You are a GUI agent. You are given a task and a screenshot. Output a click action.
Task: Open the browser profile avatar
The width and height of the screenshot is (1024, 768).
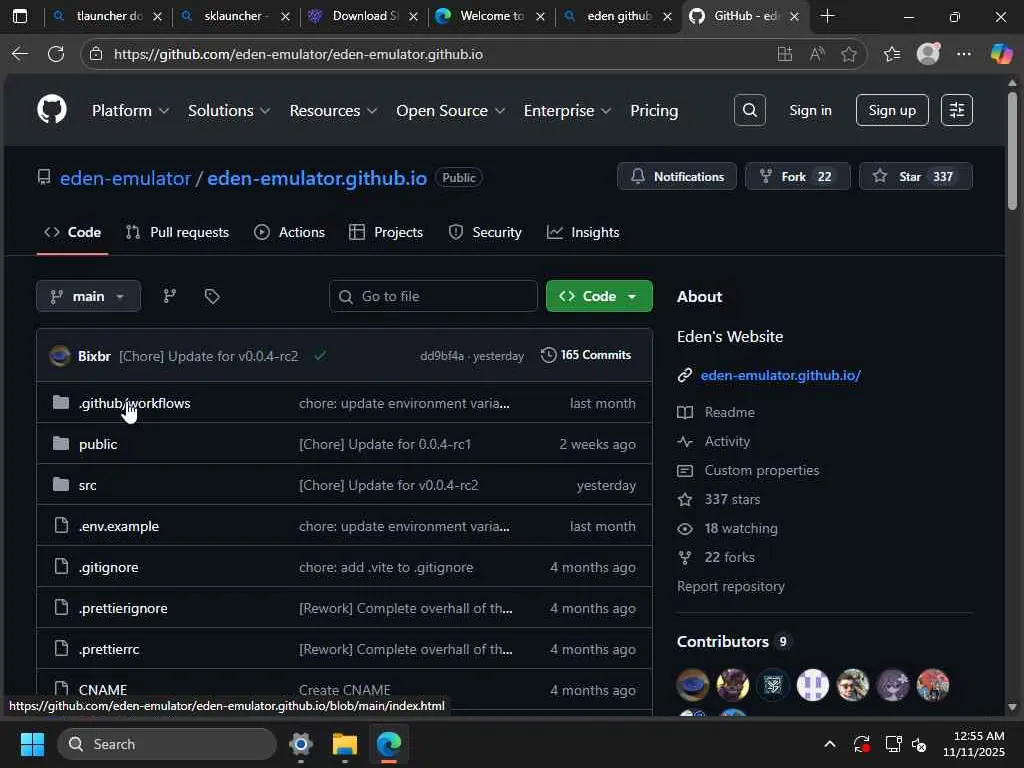pyautogui.click(x=928, y=54)
